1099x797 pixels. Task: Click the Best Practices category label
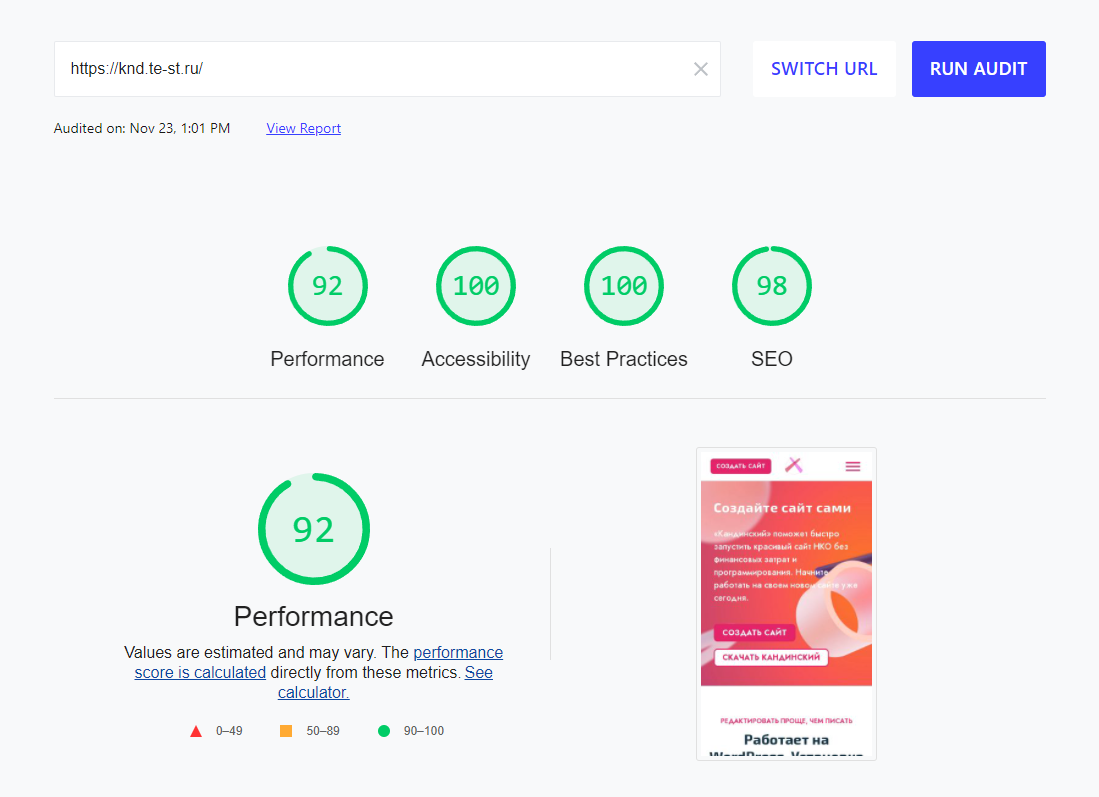624,359
